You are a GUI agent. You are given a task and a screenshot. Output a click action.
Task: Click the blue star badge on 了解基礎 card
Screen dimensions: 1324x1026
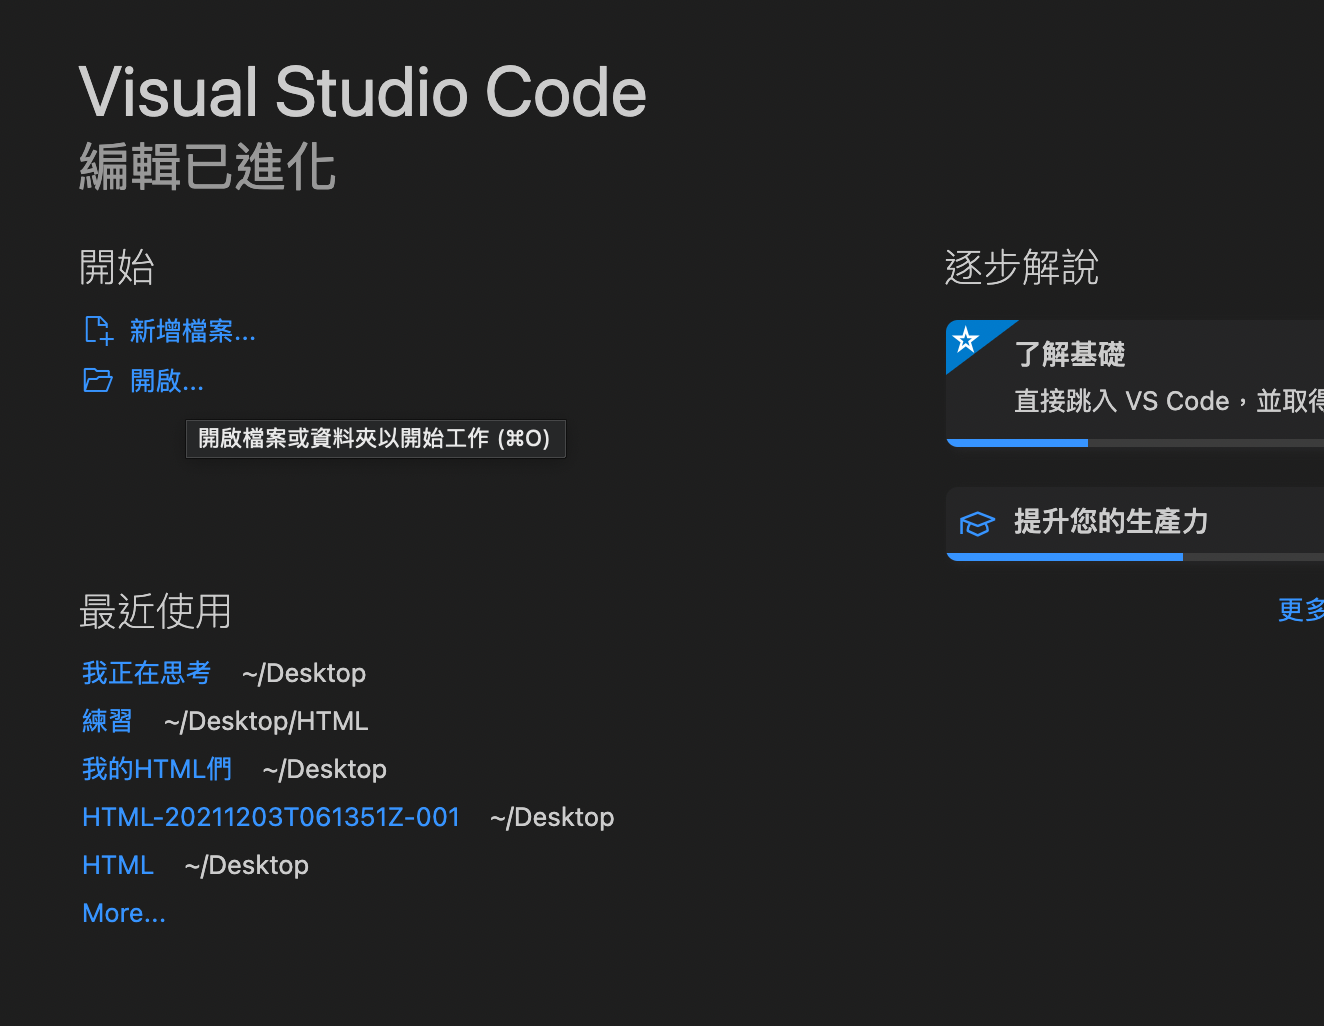[x=966, y=339]
